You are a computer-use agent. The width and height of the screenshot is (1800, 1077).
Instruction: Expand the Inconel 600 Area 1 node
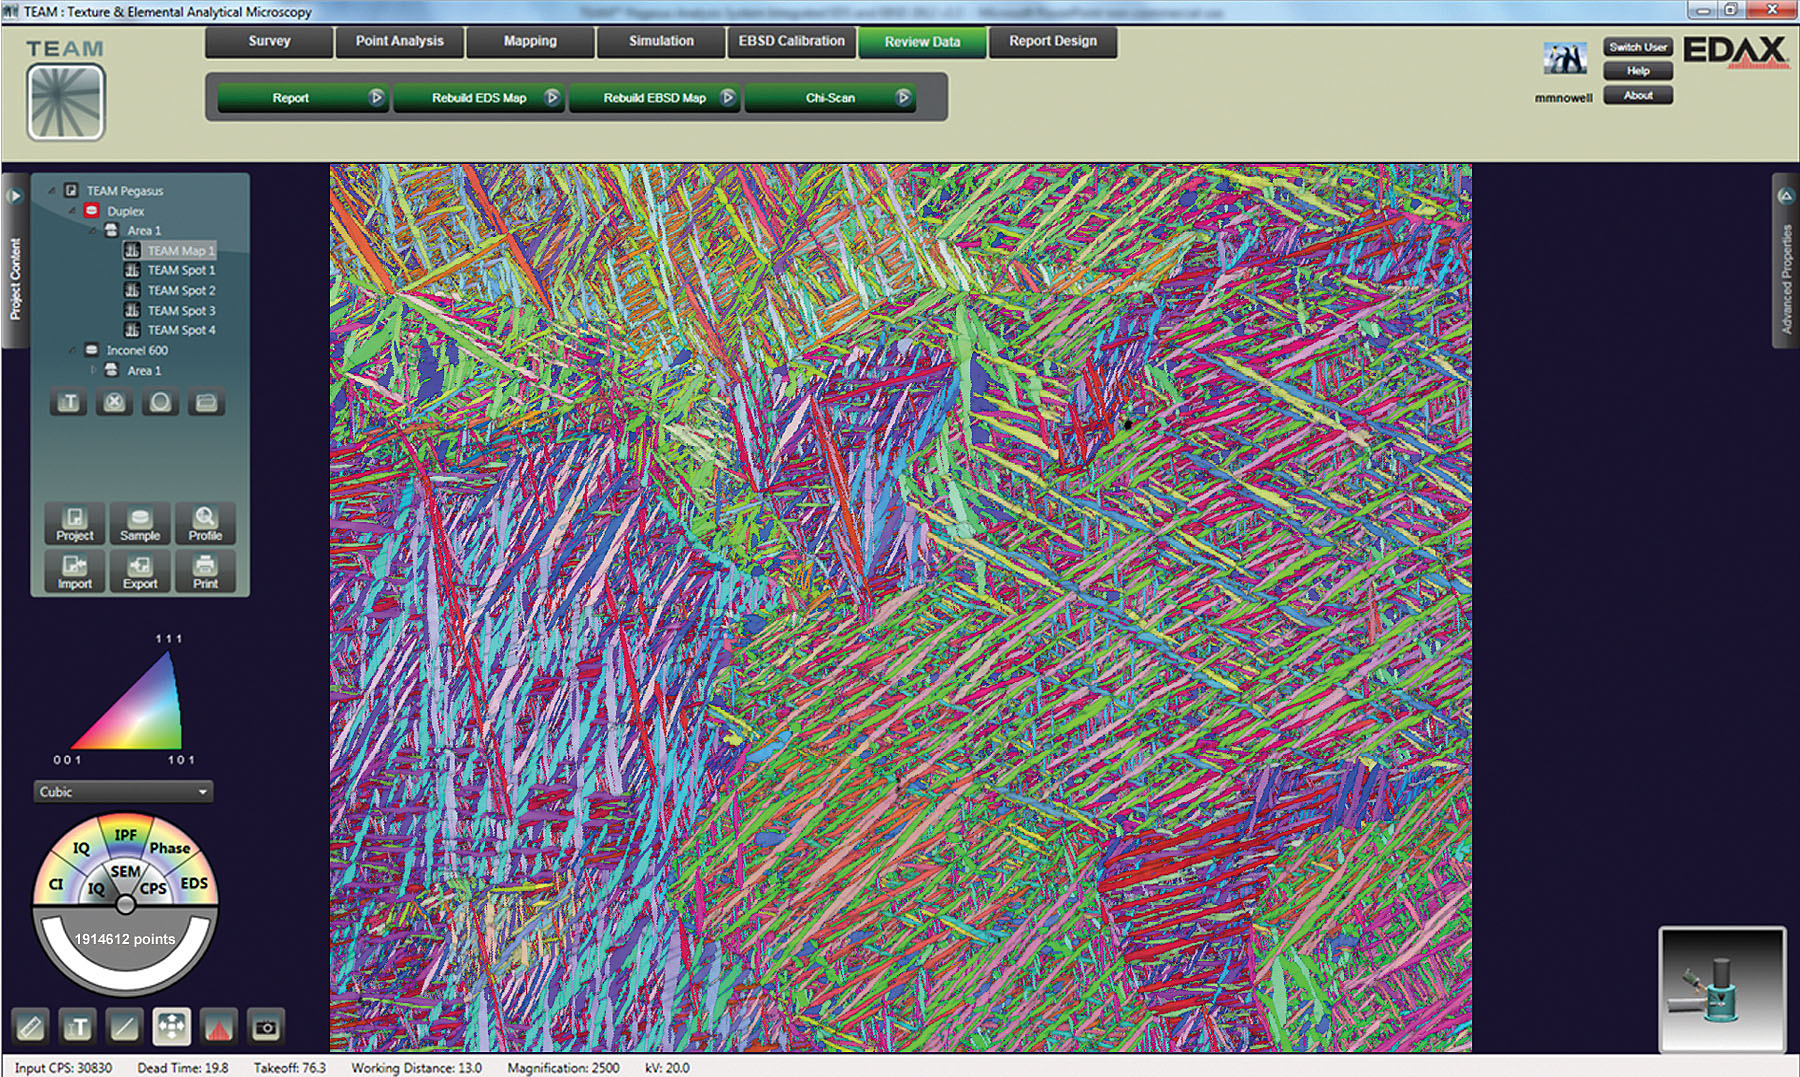pos(94,370)
